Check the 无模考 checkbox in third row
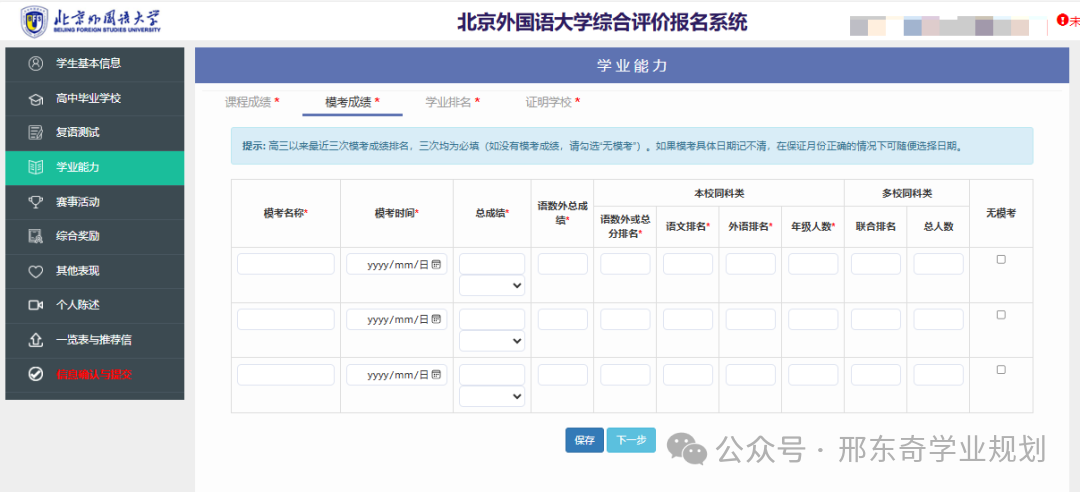Screen dimensions: 1080x492 pyautogui.click(x=1001, y=370)
